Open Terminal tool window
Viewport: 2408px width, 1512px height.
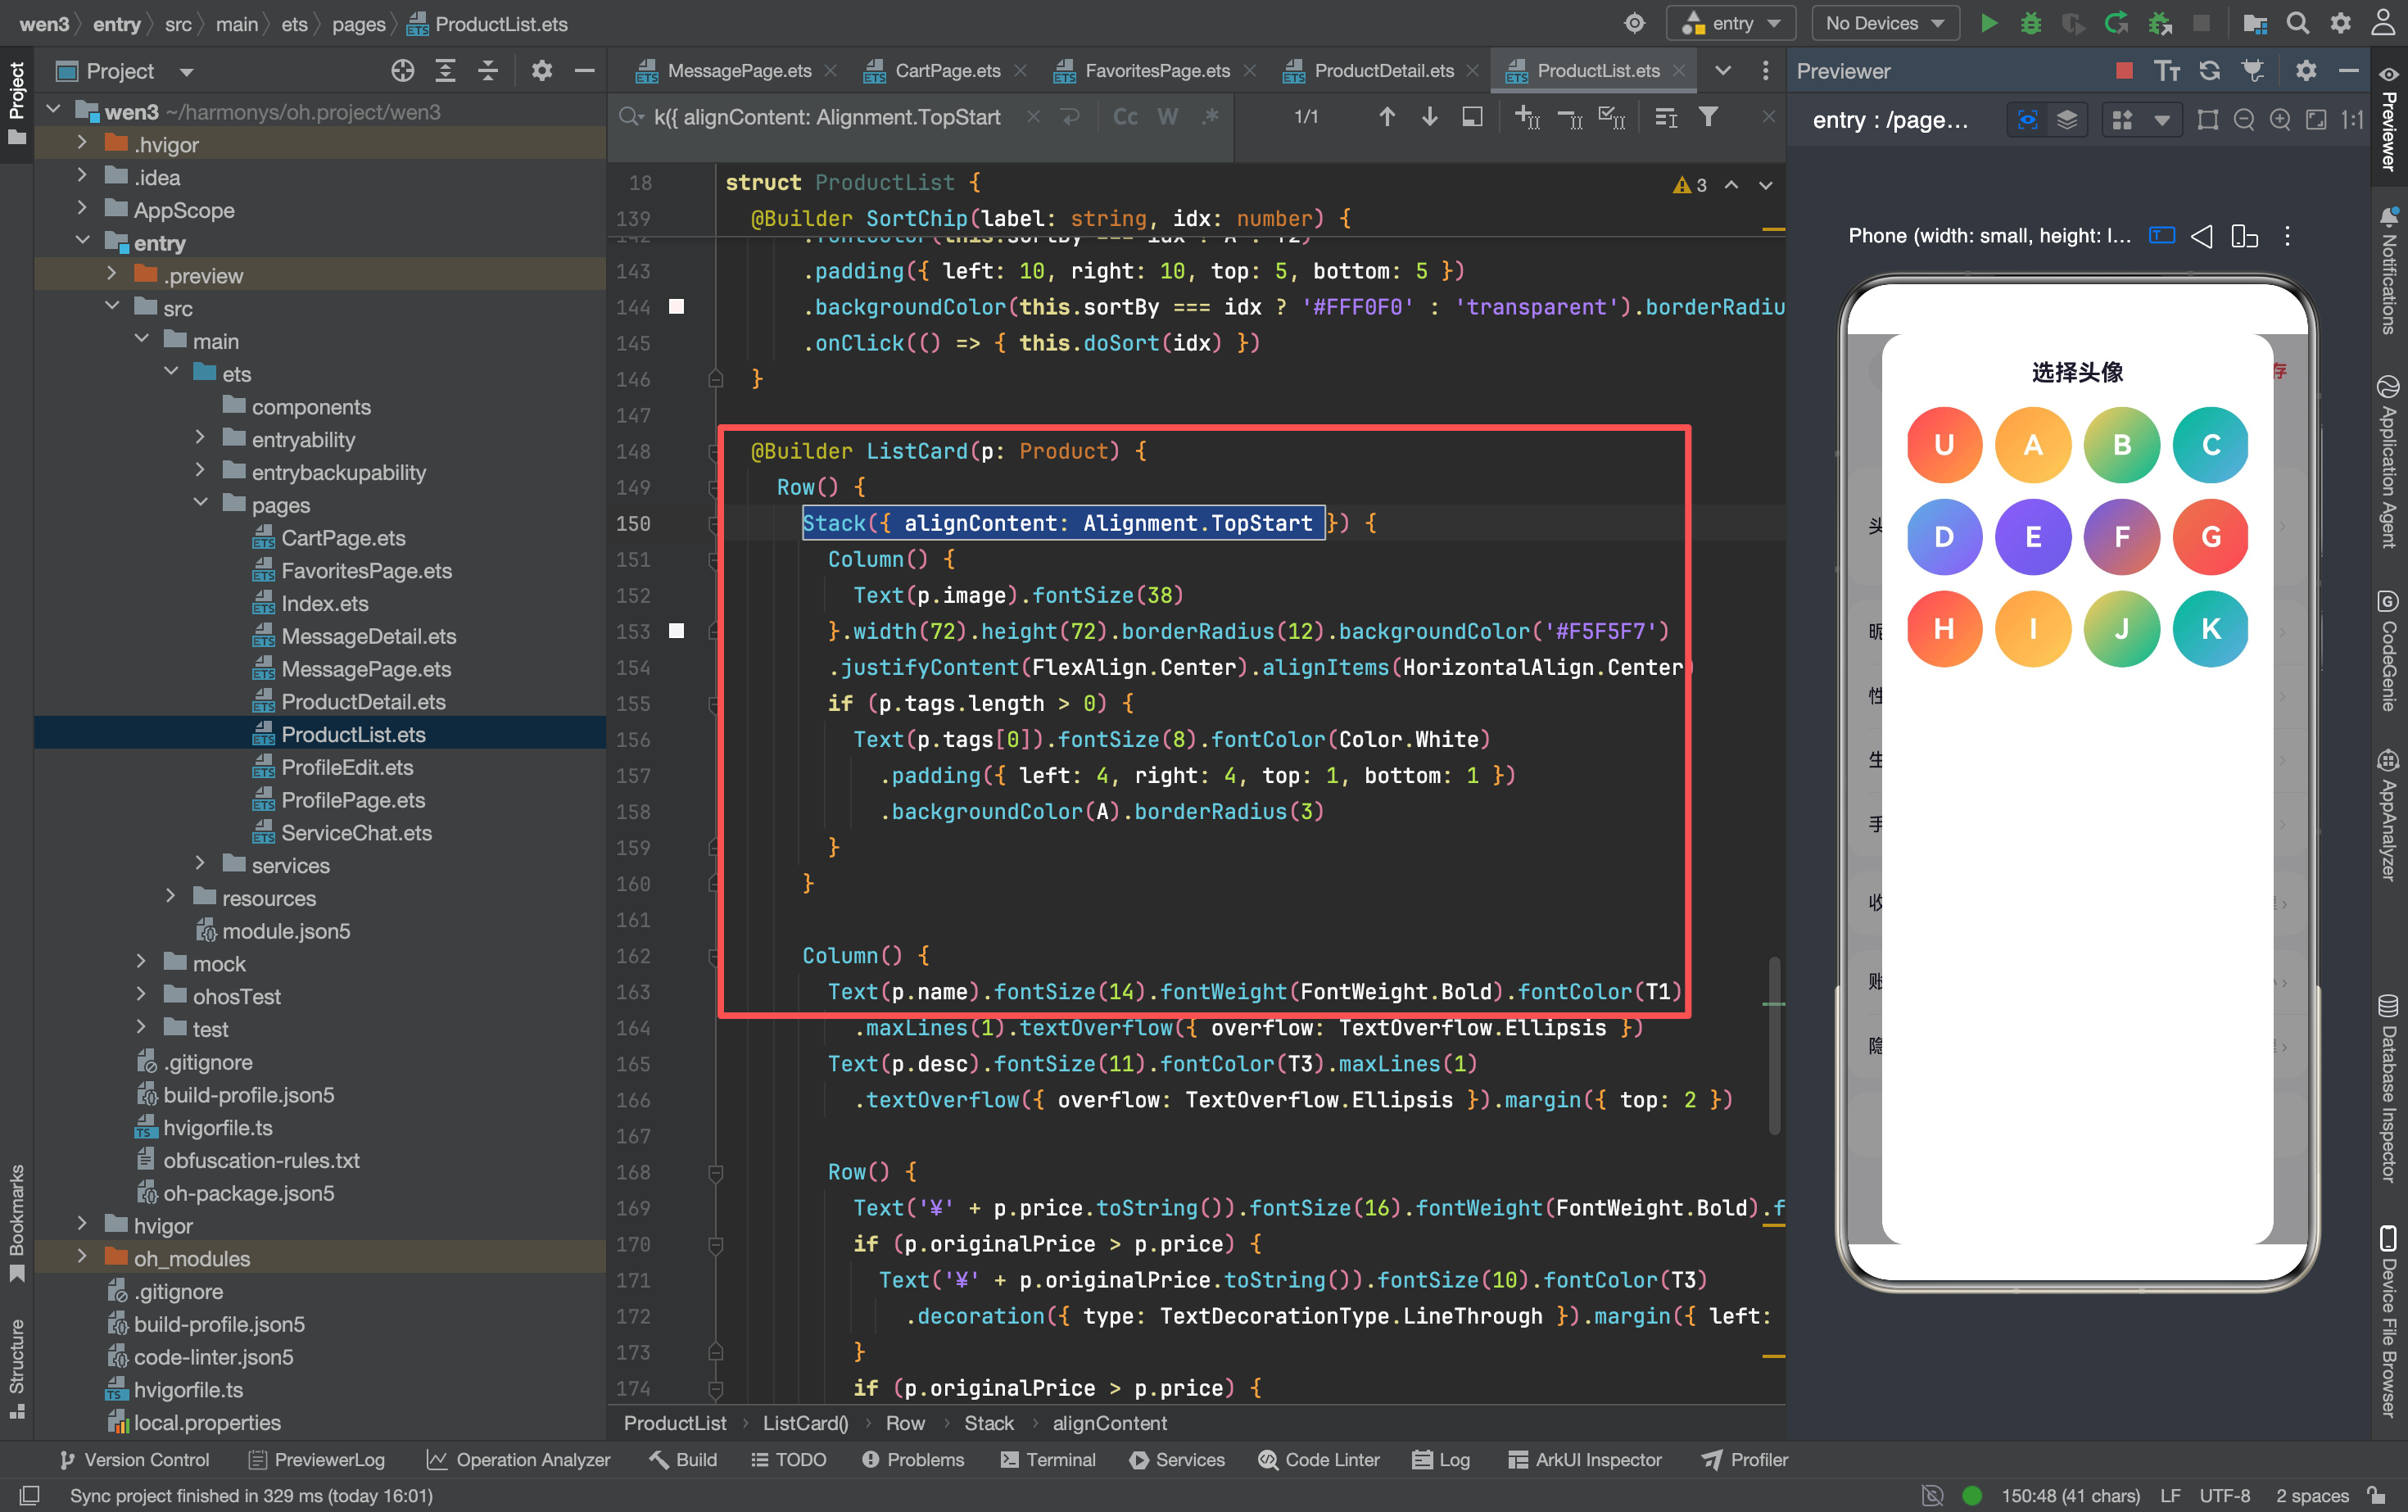(1048, 1459)
